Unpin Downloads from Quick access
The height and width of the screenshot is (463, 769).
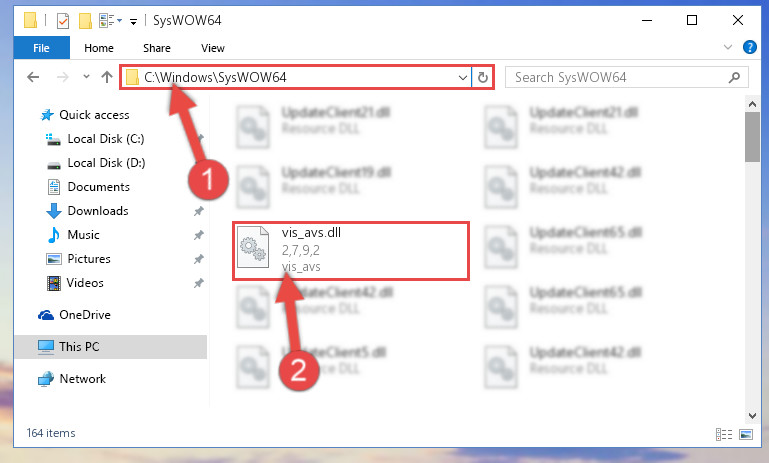pos(199,211)
